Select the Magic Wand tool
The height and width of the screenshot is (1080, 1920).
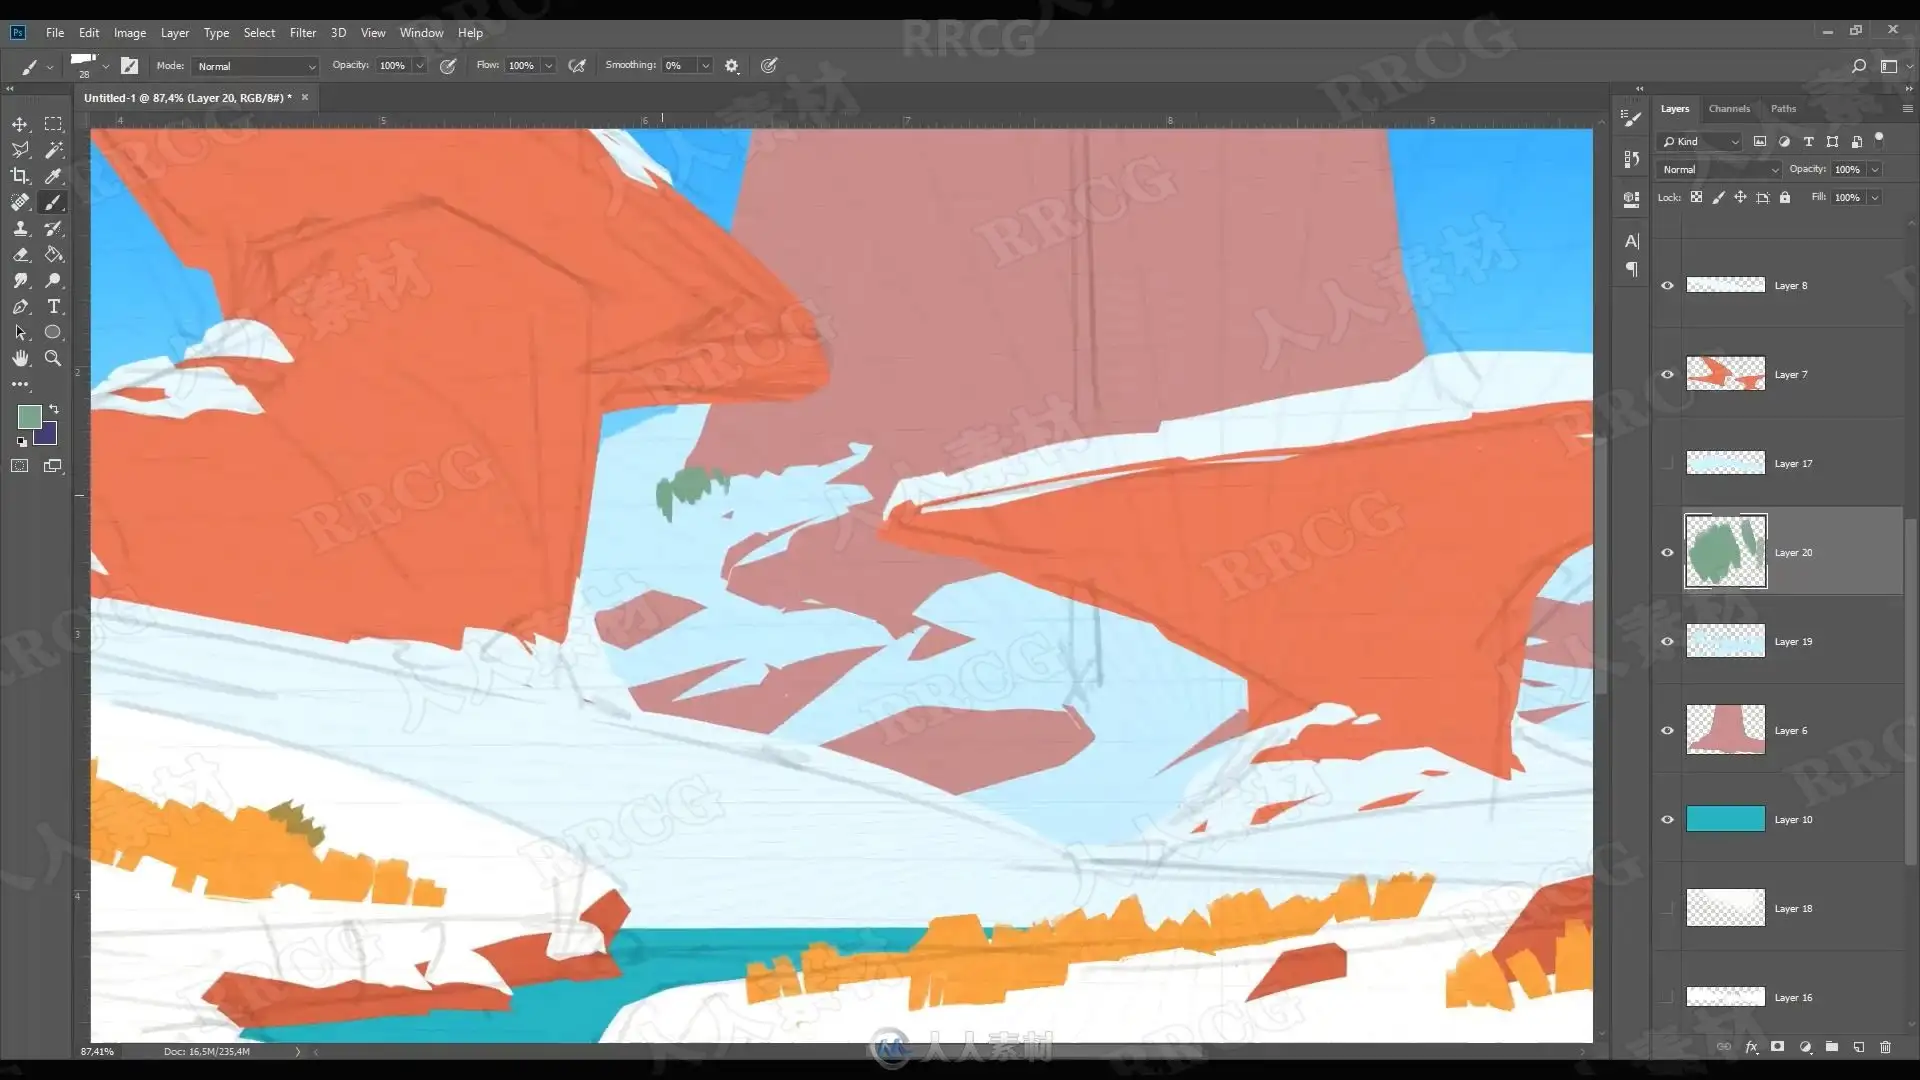click(53, 150)
